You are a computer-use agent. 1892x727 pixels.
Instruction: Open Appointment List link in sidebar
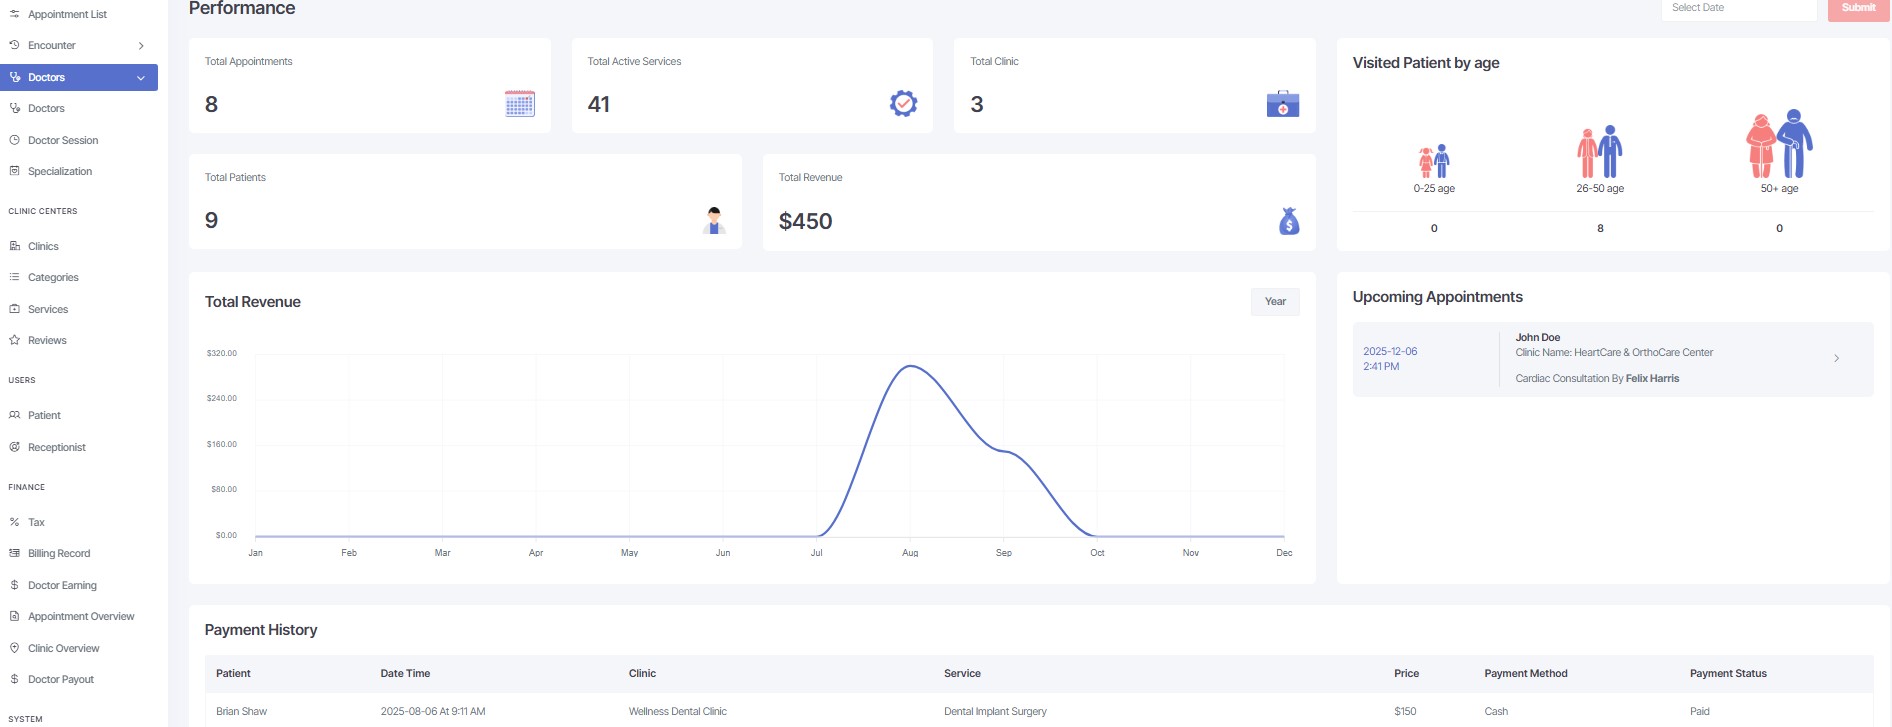click(67, 14)
